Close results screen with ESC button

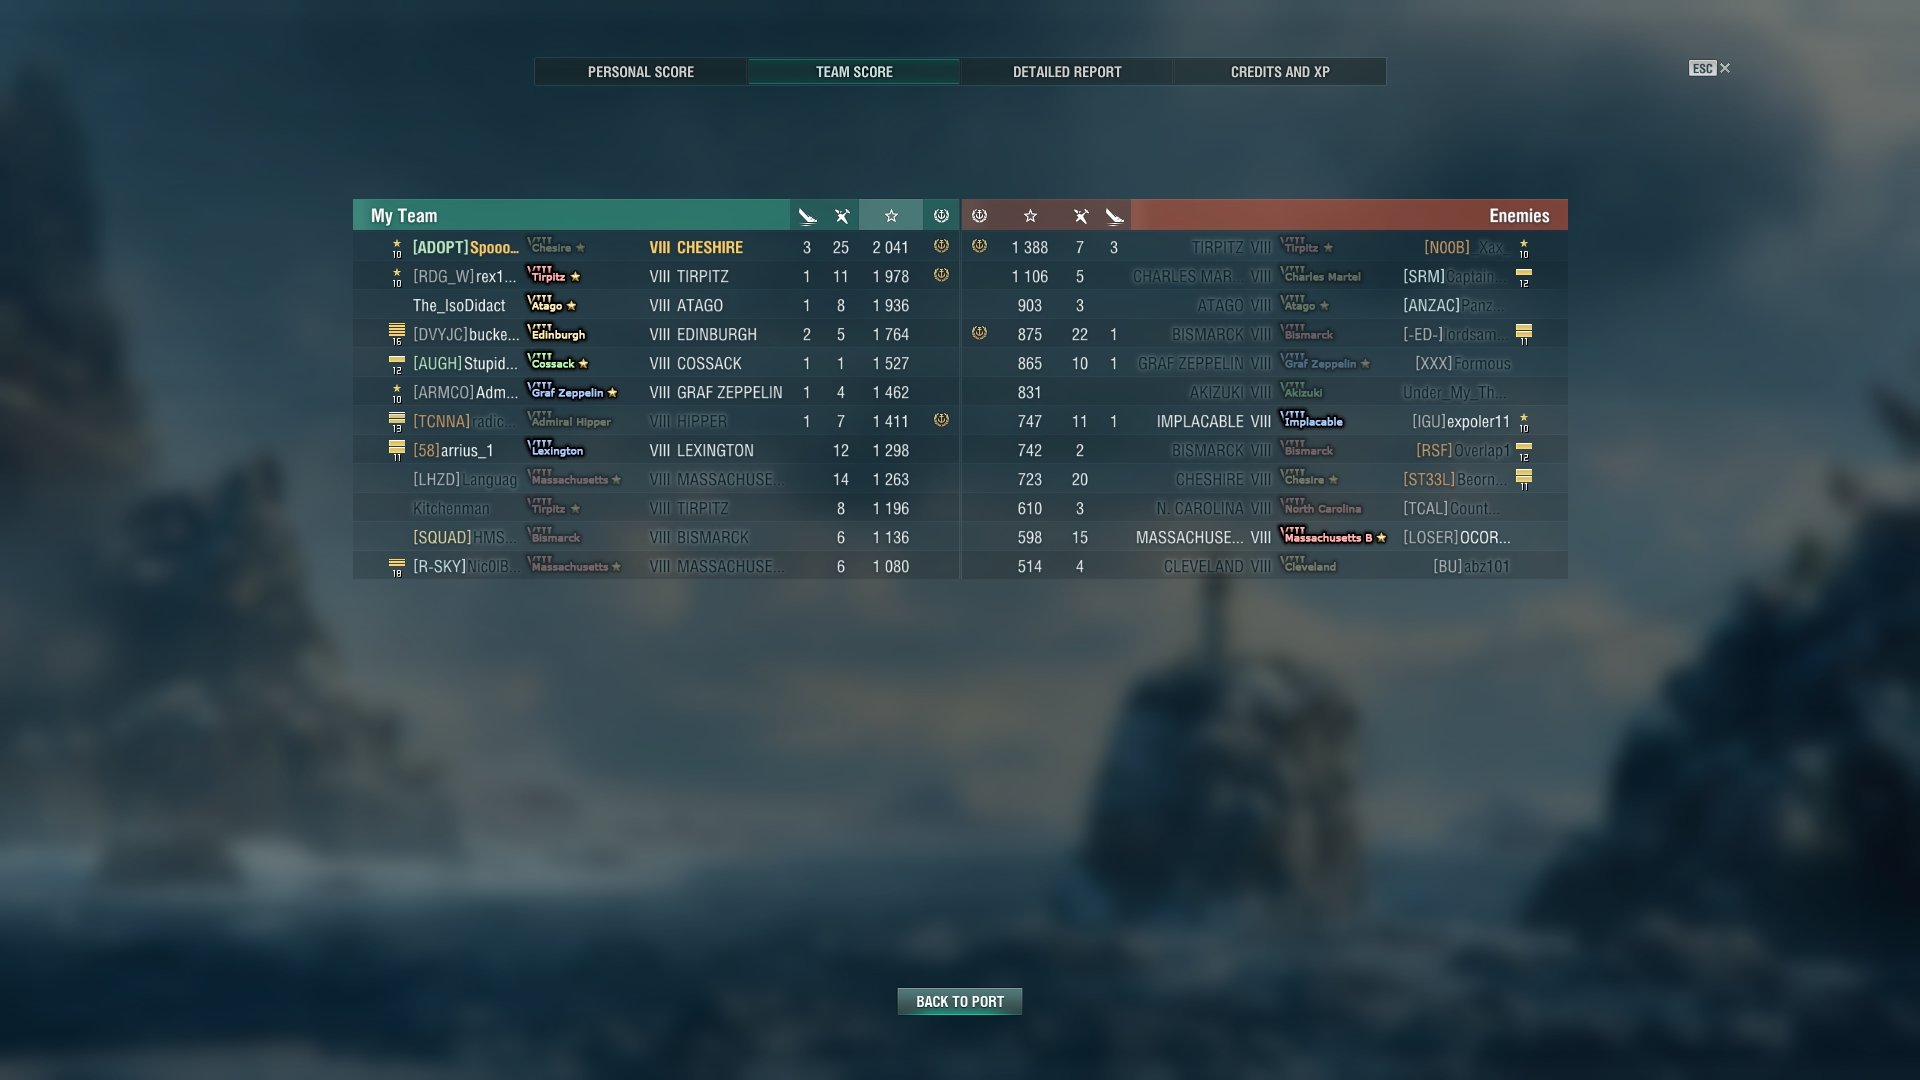coord(1710,68)
